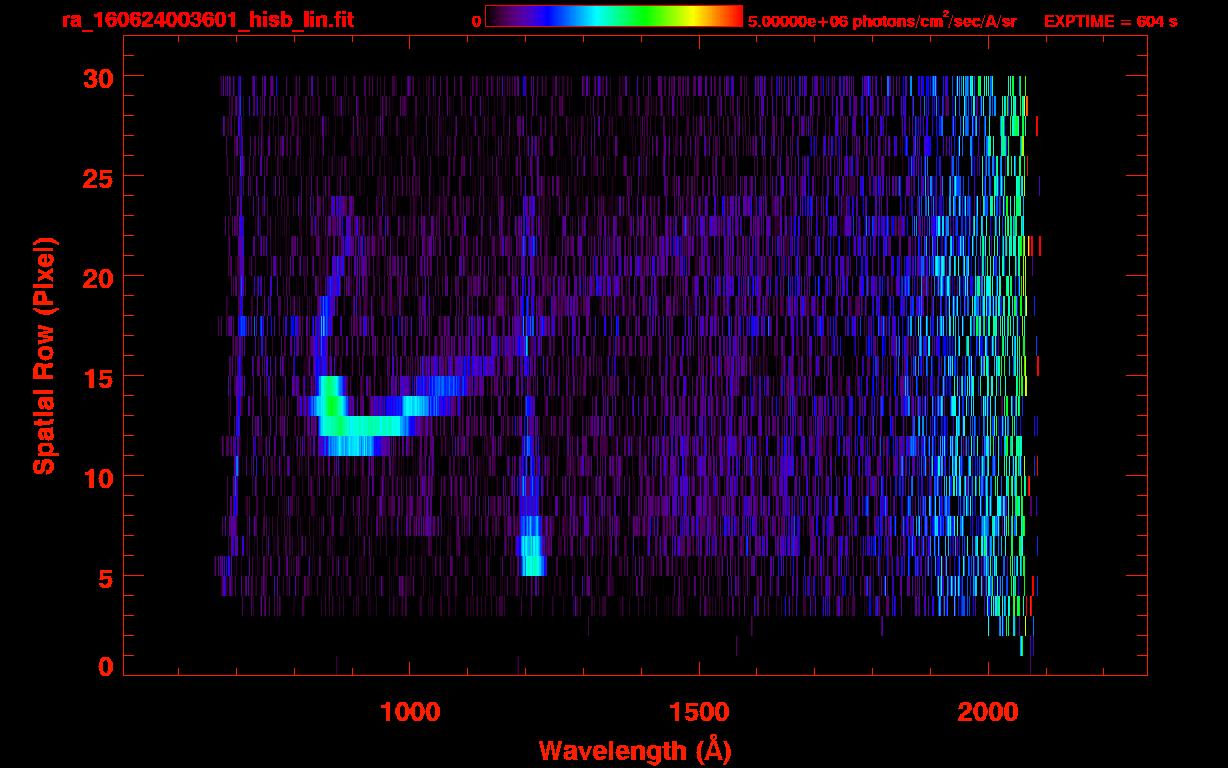
Task: Click the Wavelength (Å) axis title
Action: [635, 750]
